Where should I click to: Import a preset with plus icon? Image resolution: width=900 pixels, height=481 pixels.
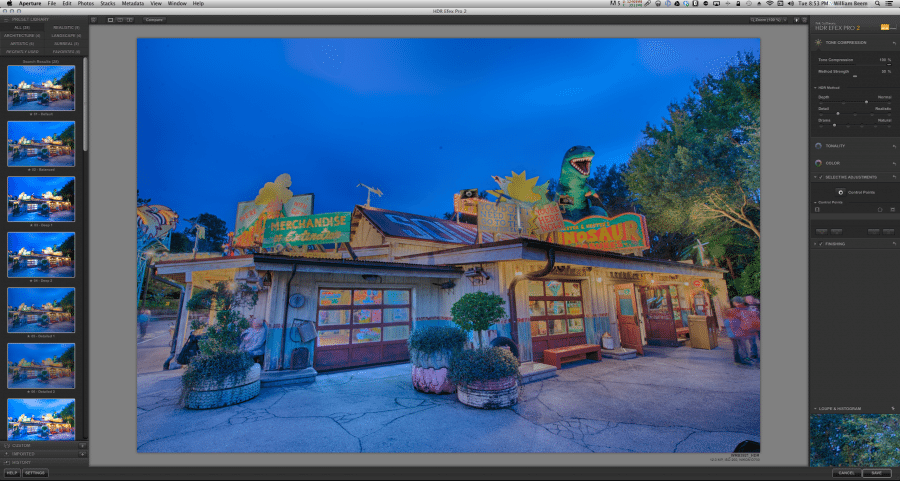click(x=82, y=454)
